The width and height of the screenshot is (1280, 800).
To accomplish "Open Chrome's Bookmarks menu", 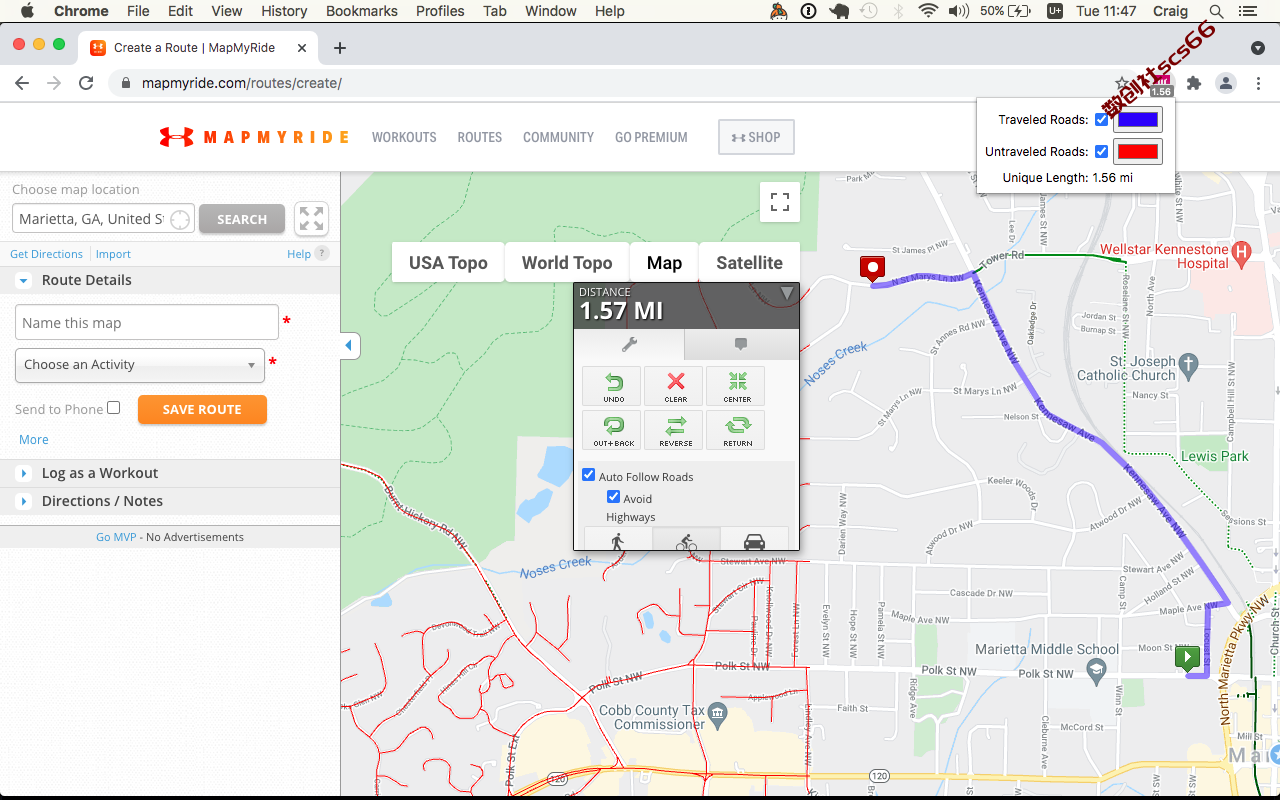I will pyautogui.click(x=362, y=11).
